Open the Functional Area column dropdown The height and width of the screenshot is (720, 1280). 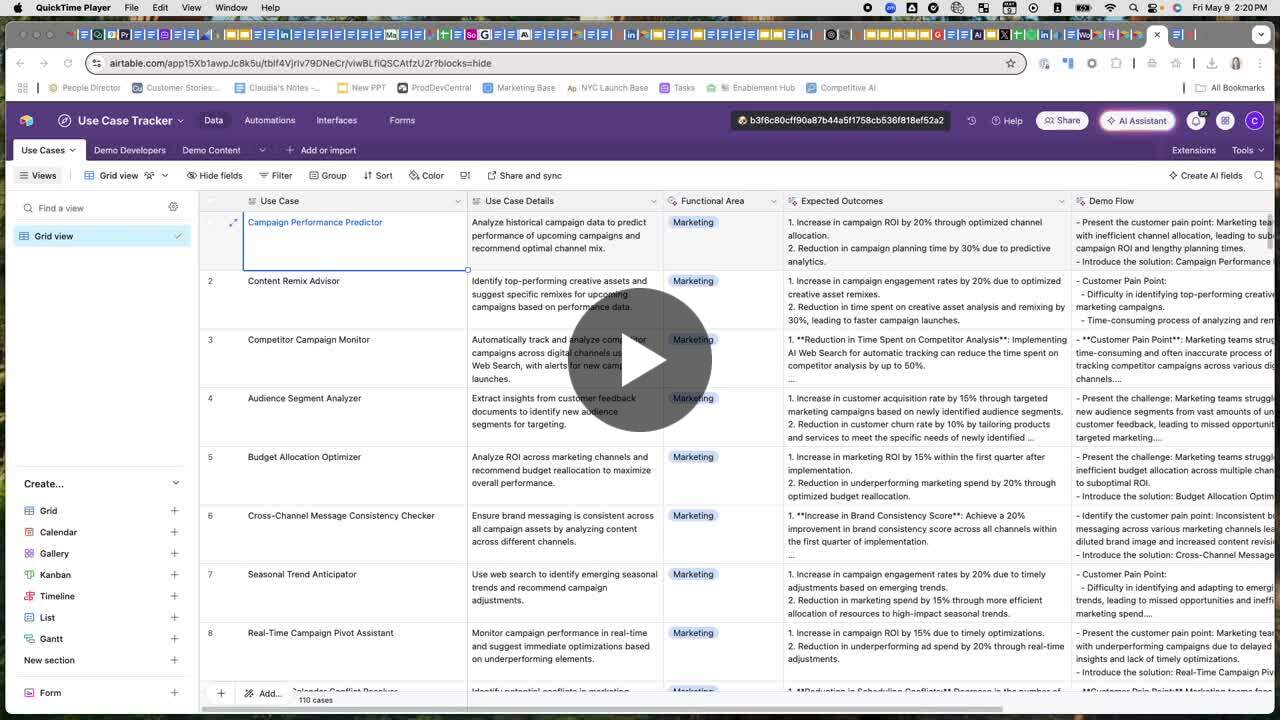(774, 201)
